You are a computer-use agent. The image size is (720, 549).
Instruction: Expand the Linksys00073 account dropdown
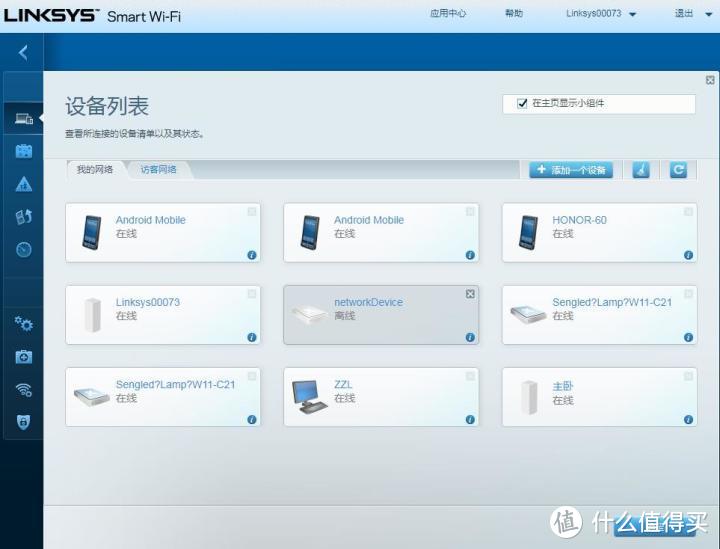coord(632,14)
